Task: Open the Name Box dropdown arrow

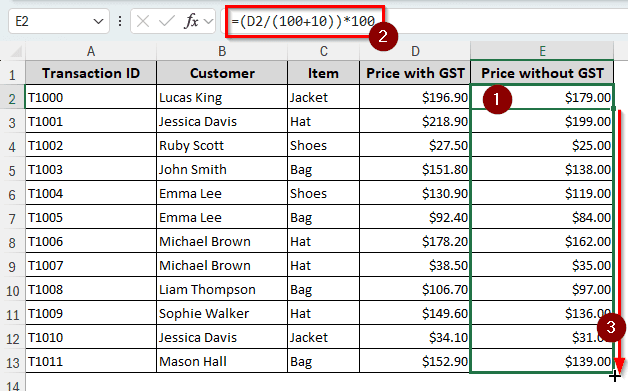Action: [x=98, y=21]
